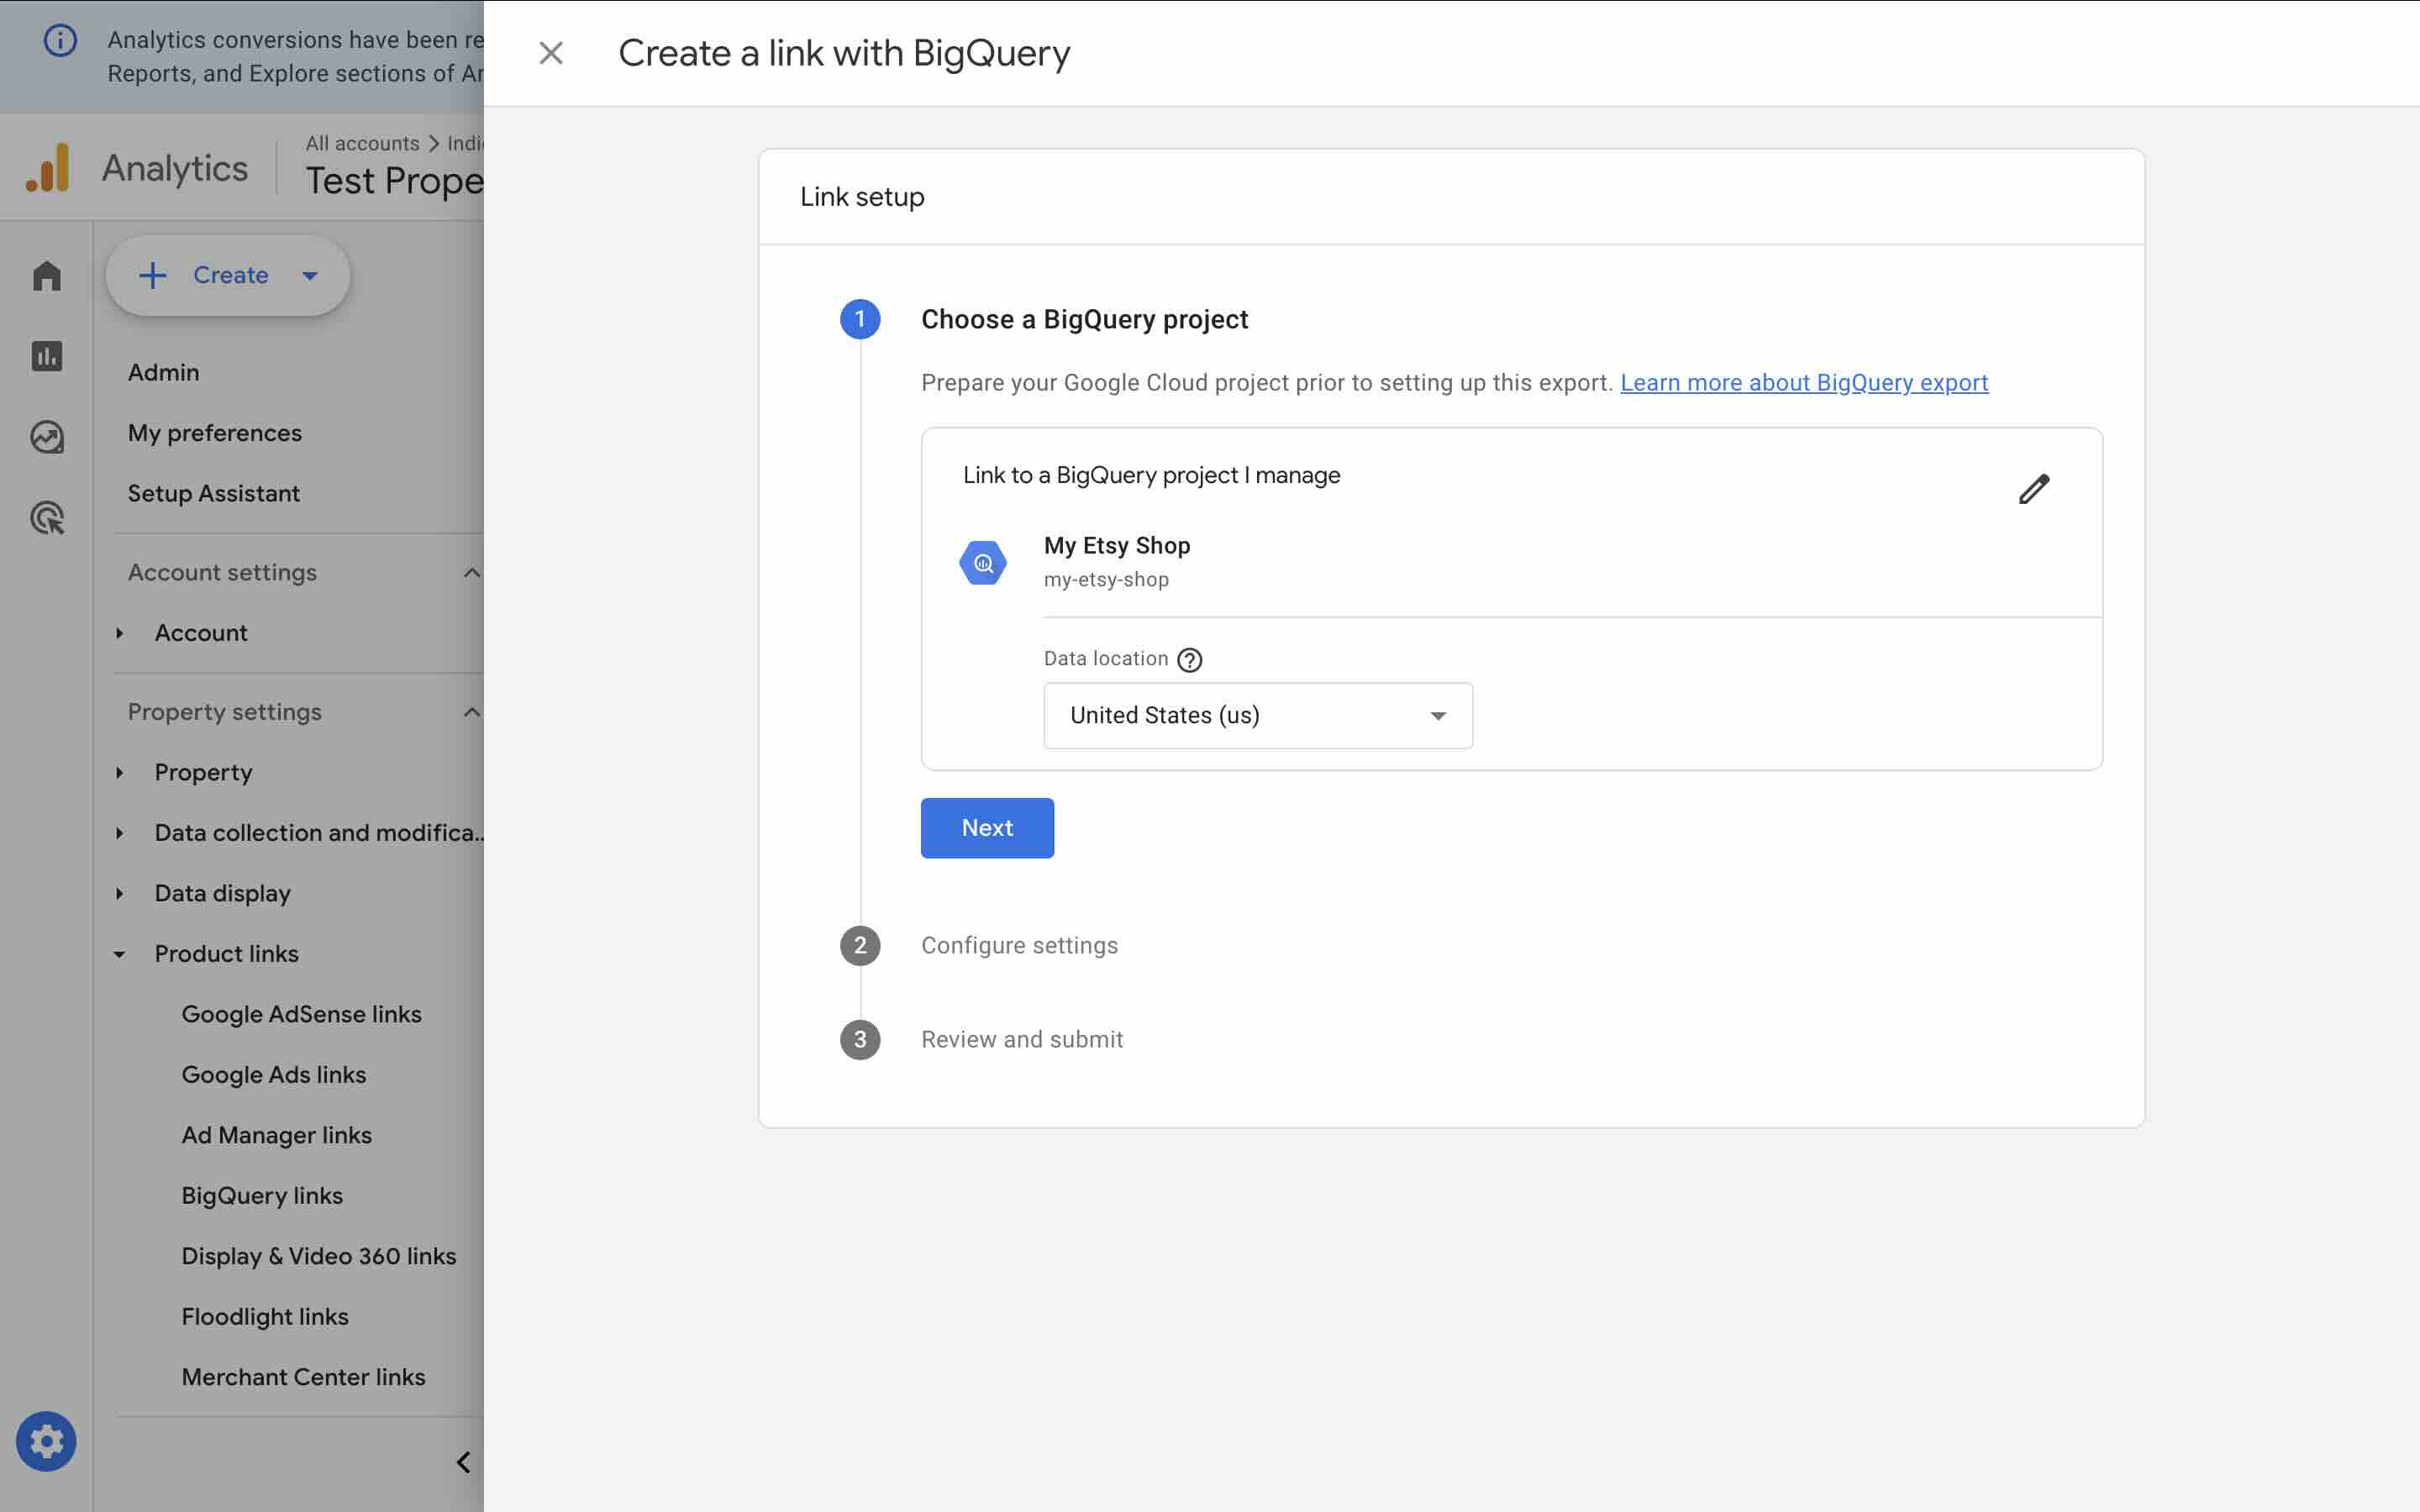The width and height of the screenshot is (2420, 1512).
Task: Open the Explore icon in left rail
Action: point(47,437)
